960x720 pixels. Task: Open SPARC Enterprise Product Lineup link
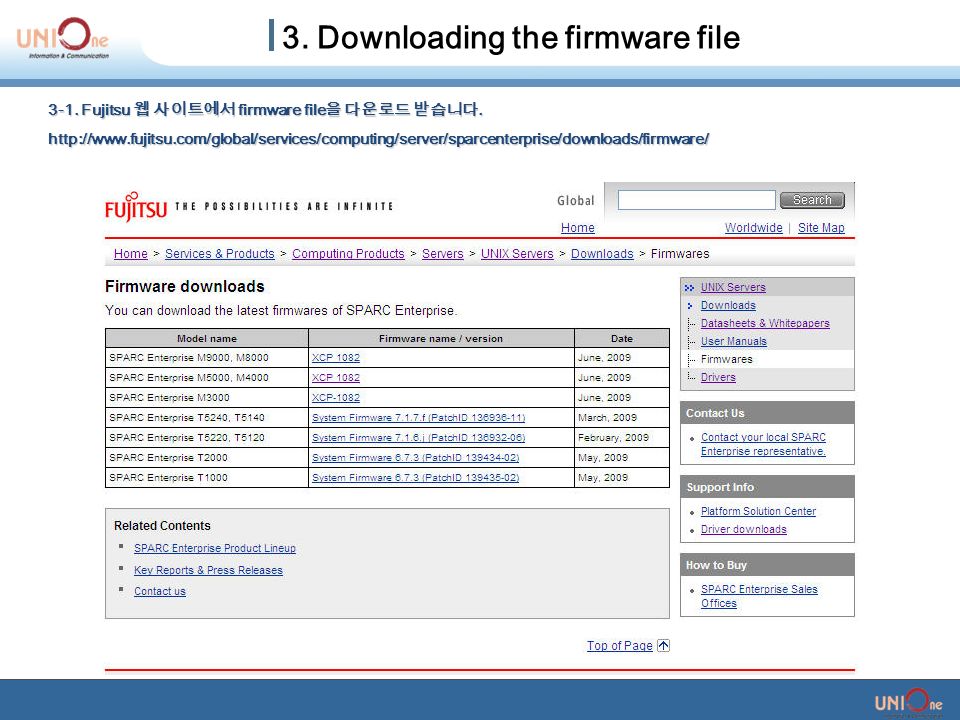click(215, 548)
